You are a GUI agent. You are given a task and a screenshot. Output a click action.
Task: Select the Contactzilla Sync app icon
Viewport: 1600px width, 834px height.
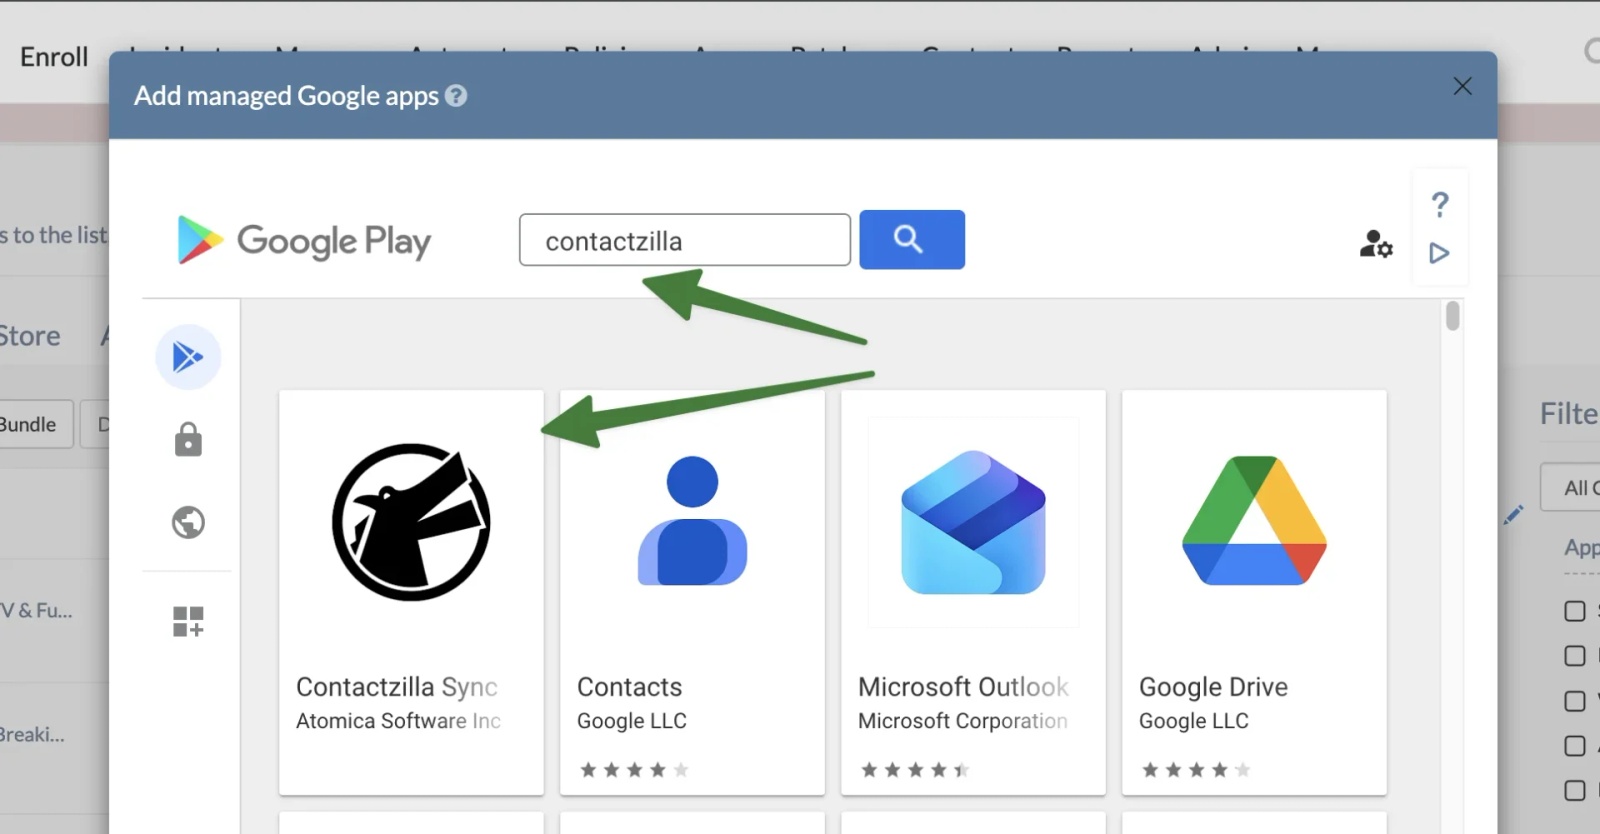click(411, 522)
